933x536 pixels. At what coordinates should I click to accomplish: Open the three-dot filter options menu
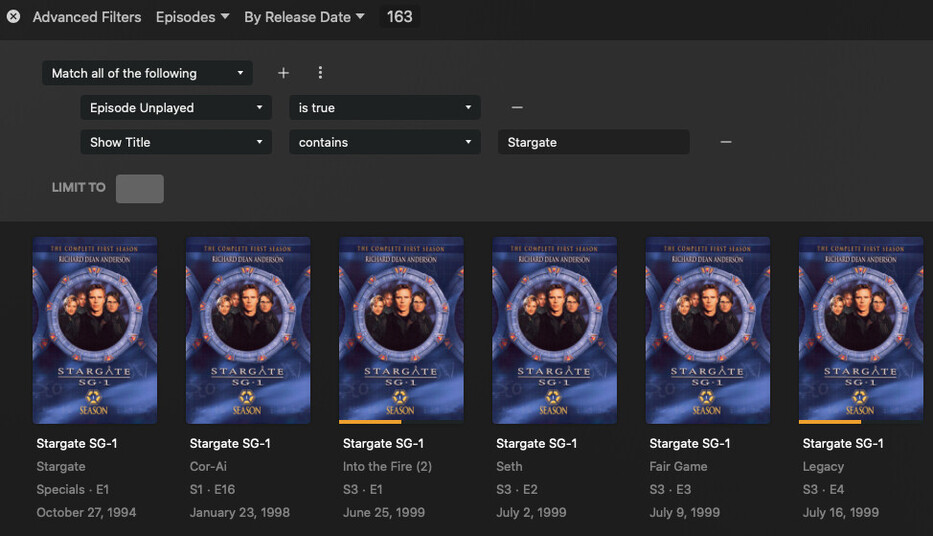coord(320,73)
